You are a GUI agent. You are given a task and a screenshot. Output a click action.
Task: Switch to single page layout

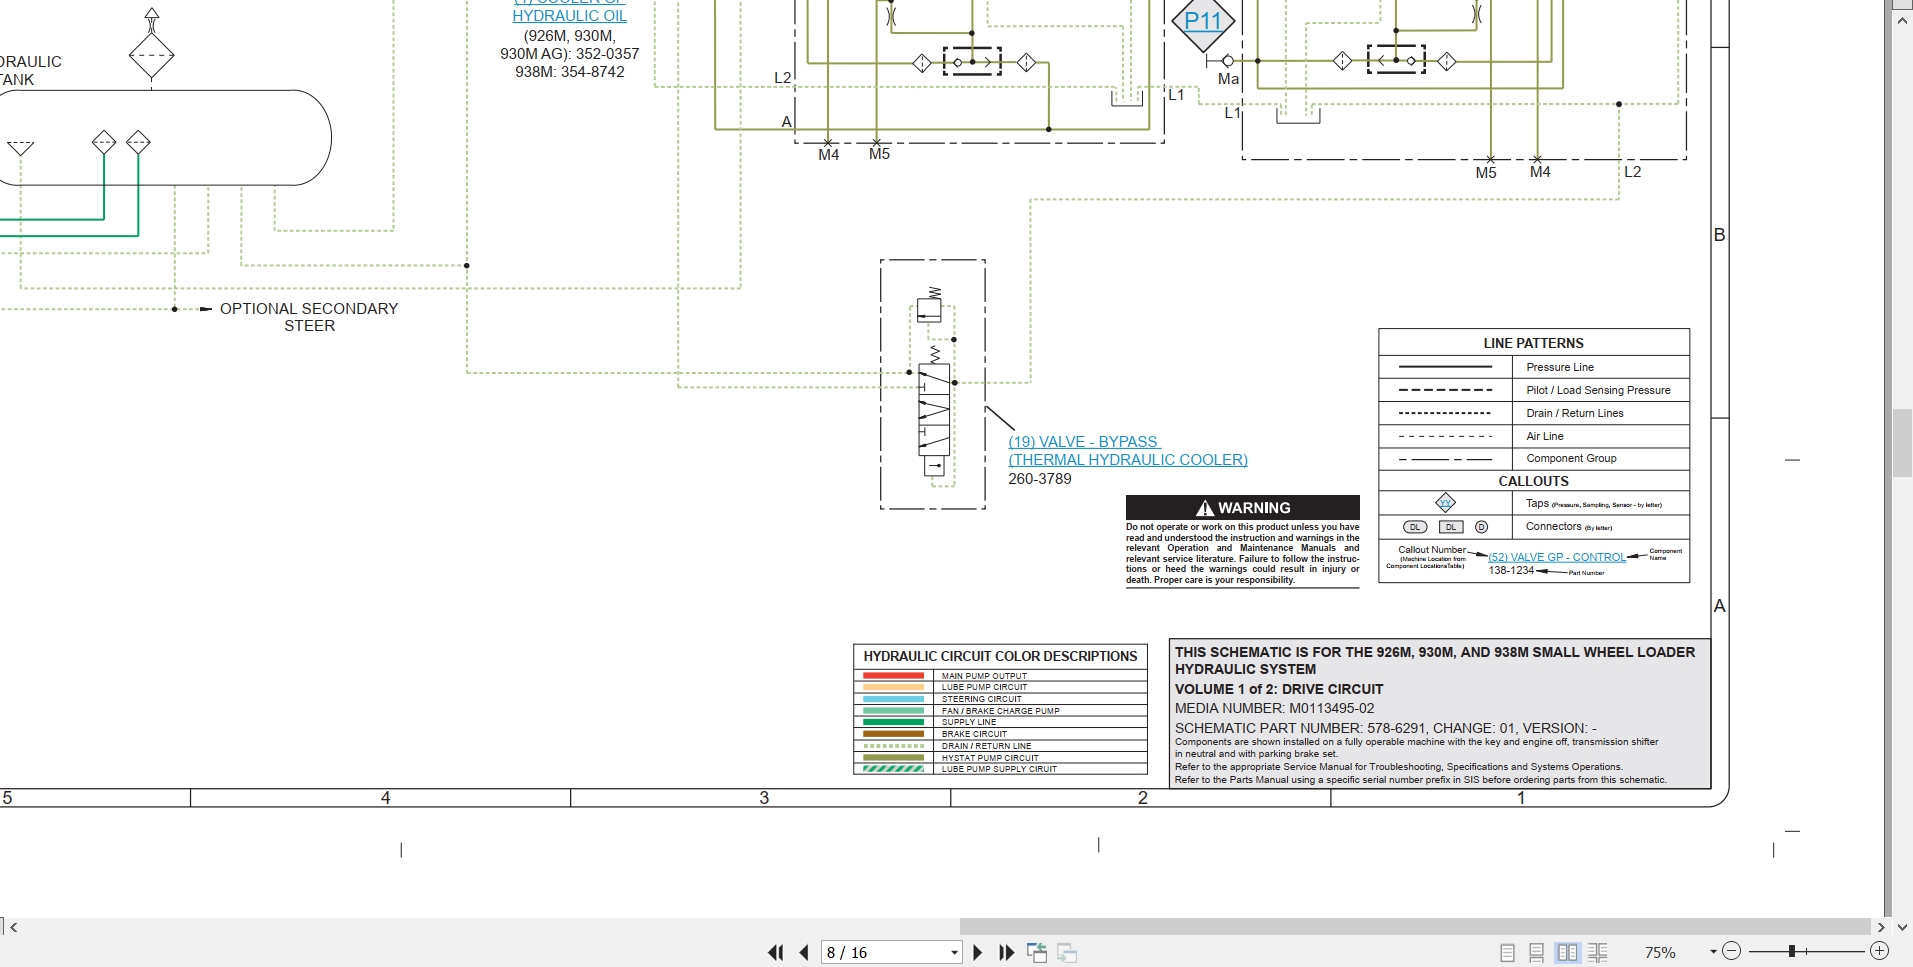tap(1508, 953)
